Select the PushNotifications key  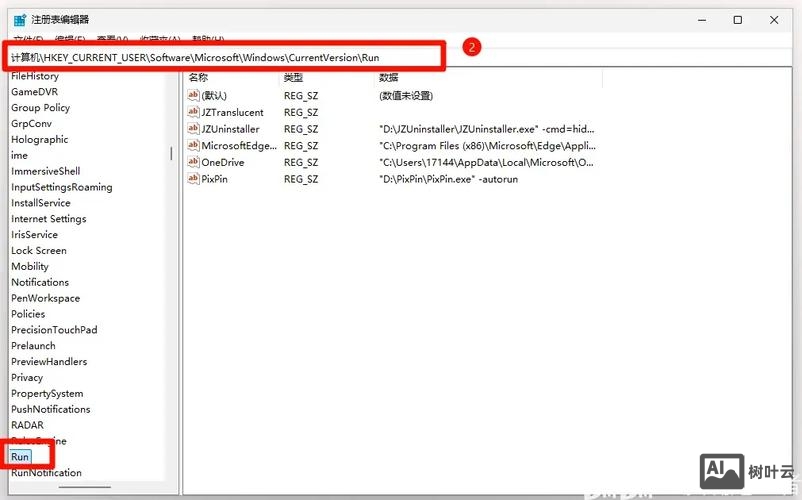pos(51,409)
